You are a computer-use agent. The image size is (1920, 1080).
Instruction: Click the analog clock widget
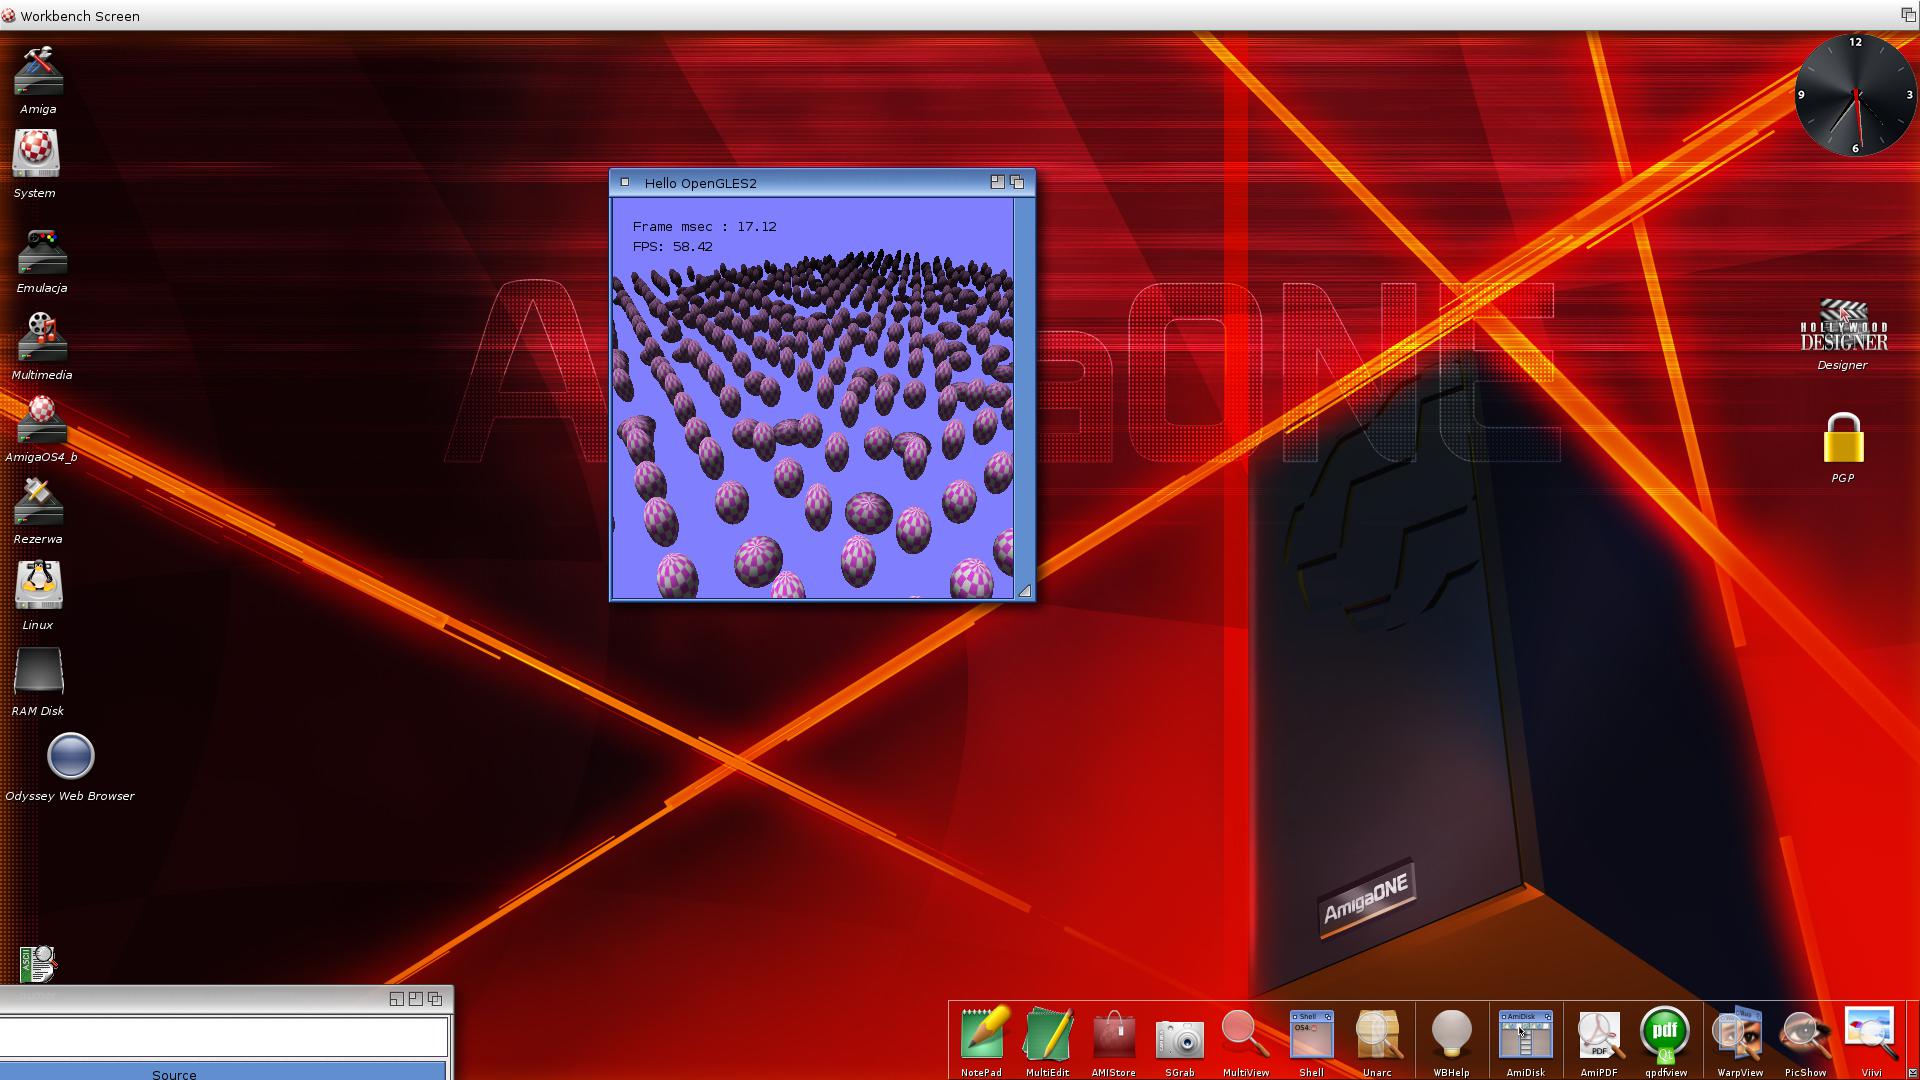click(1855, 95)
